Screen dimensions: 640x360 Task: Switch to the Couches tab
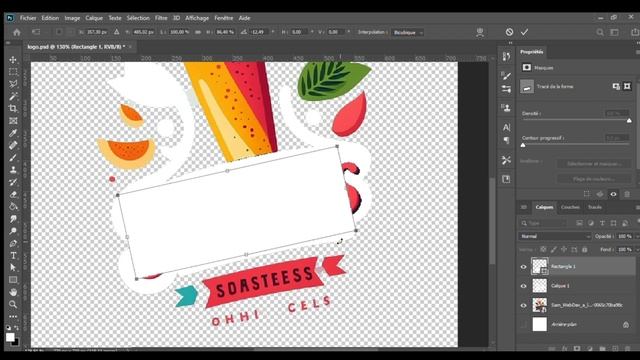pos(570,207)
